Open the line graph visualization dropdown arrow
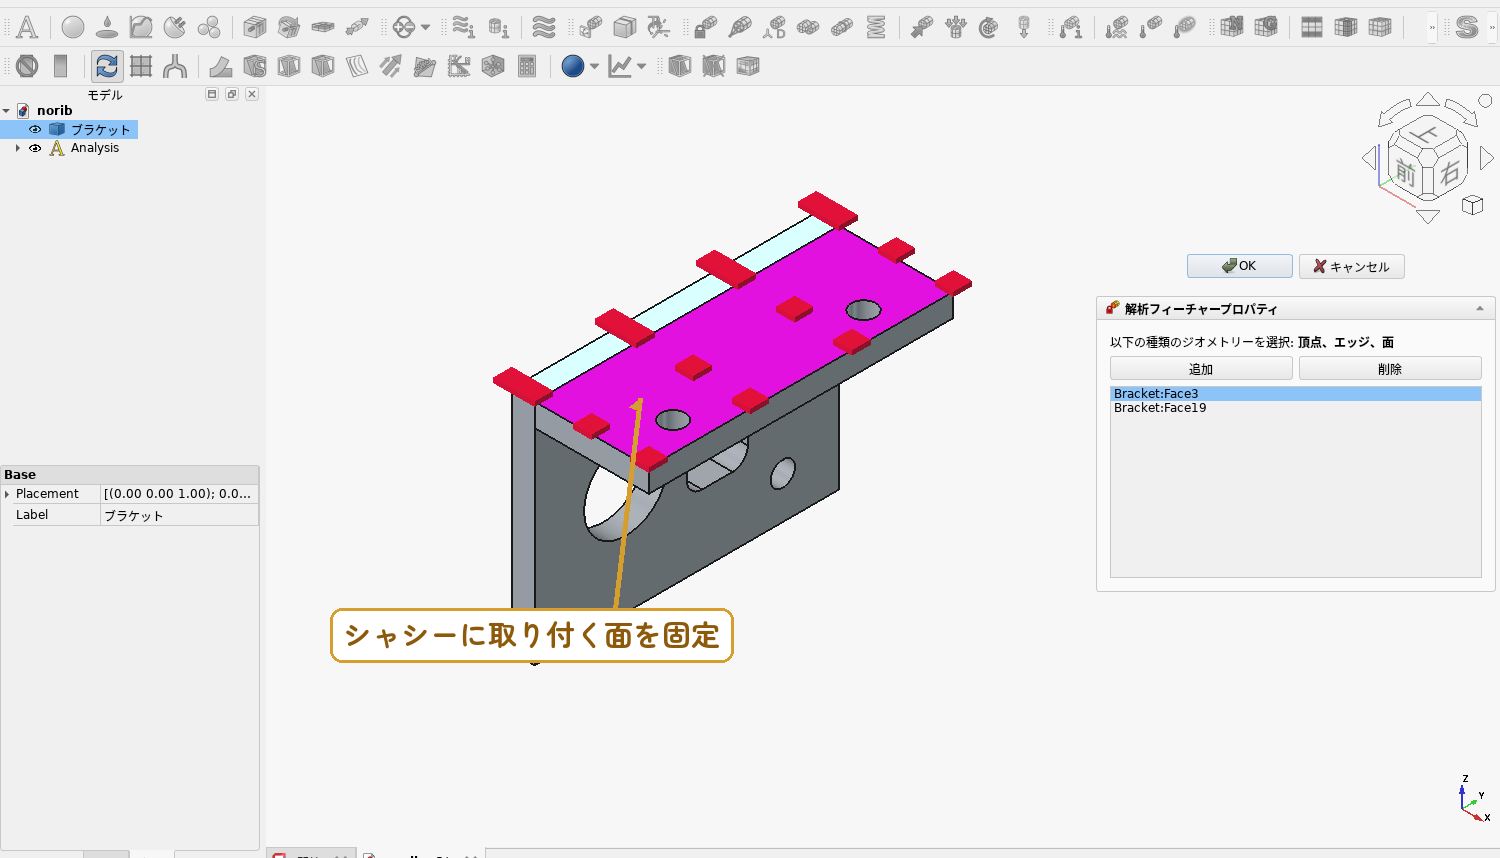This screenshot has width=1500, height=858. [x=641, y=66]
